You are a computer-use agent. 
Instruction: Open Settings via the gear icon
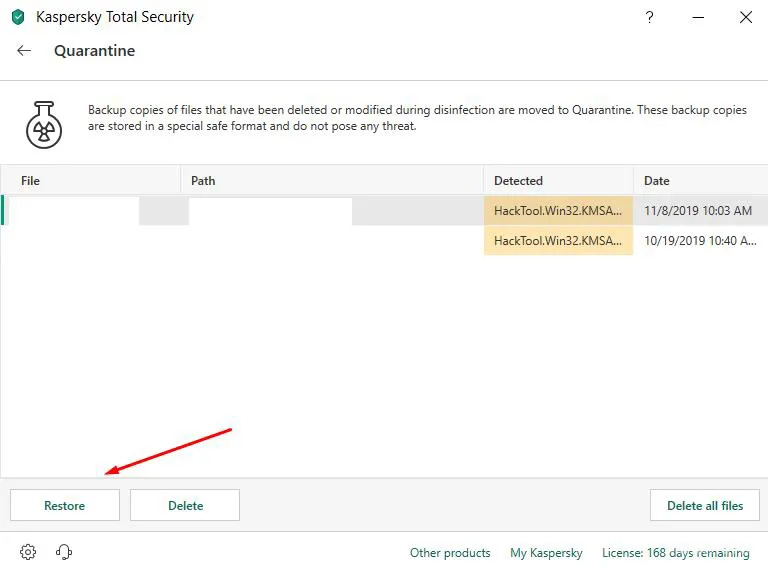tap(28, 552)
